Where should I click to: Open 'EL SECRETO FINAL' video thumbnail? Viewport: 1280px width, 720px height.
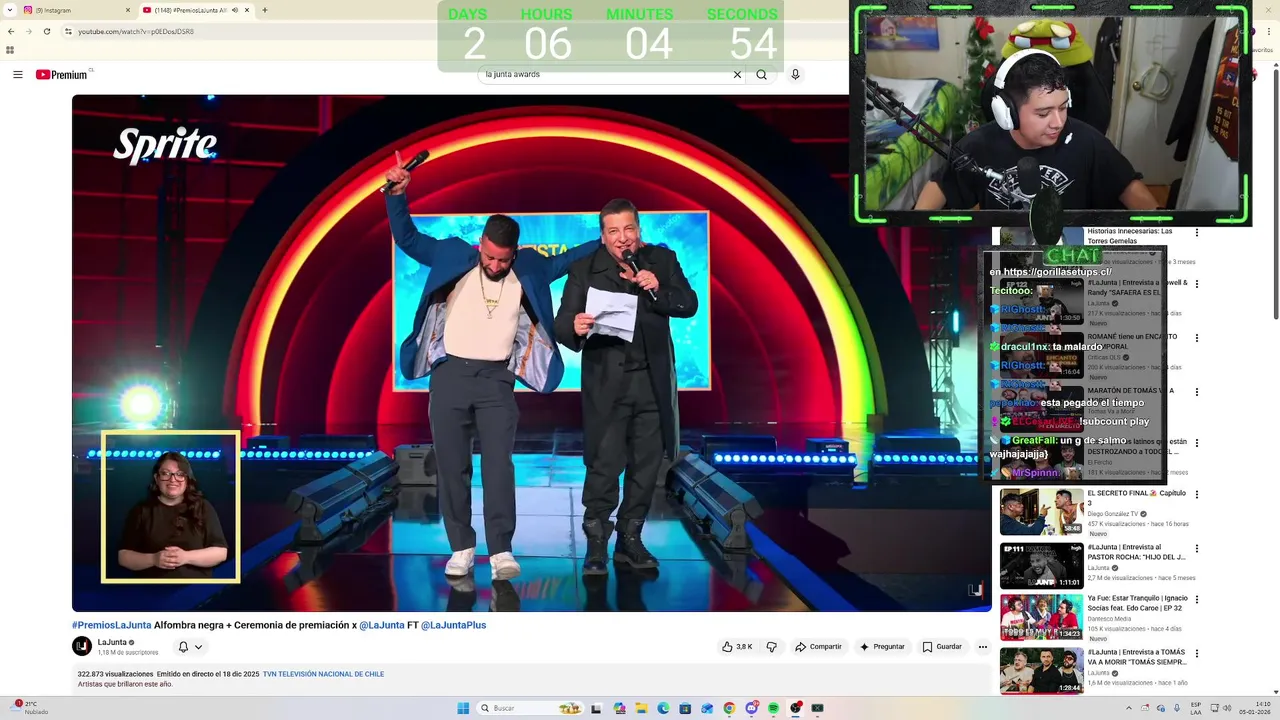pos(1041,511)
